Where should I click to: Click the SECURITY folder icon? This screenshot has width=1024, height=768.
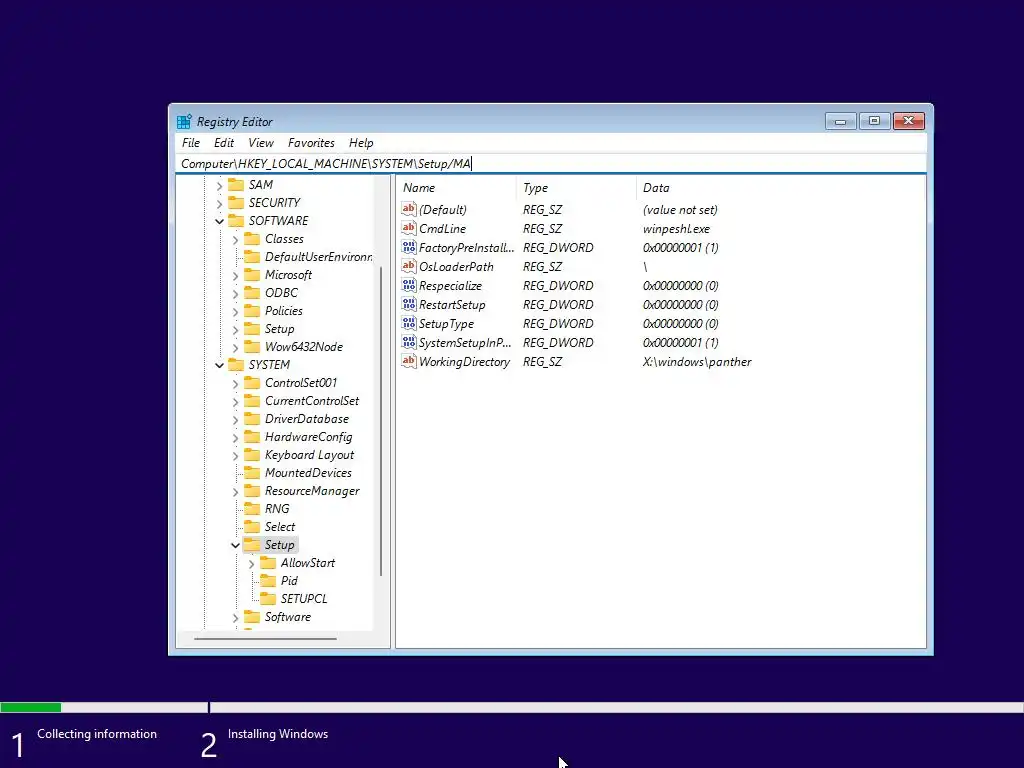236,202
